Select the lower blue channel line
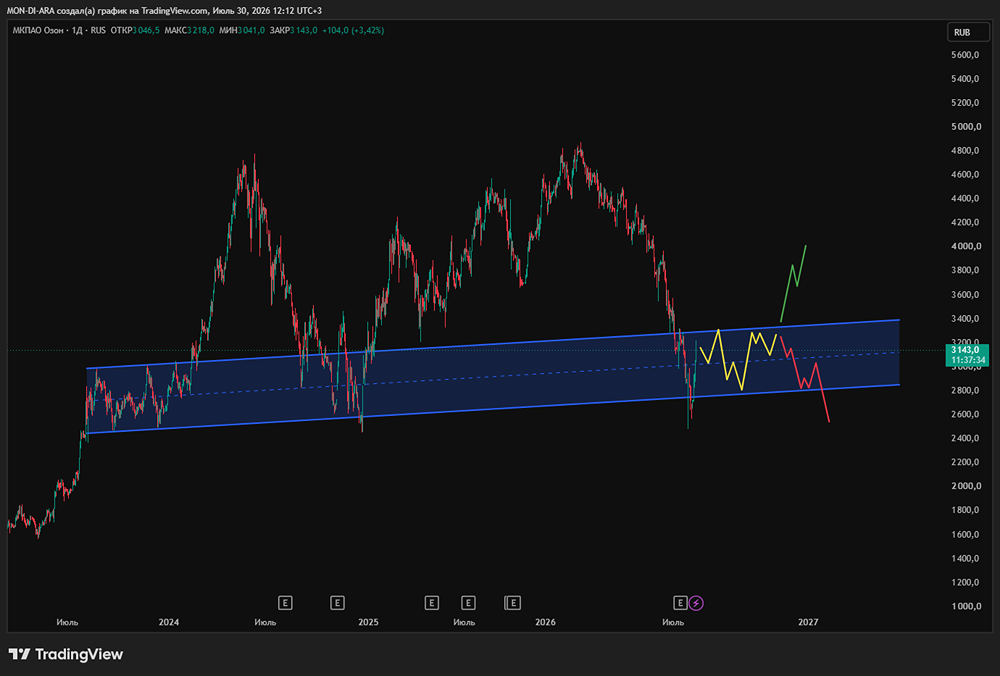The image size is (1000, 676). [492, 409]
